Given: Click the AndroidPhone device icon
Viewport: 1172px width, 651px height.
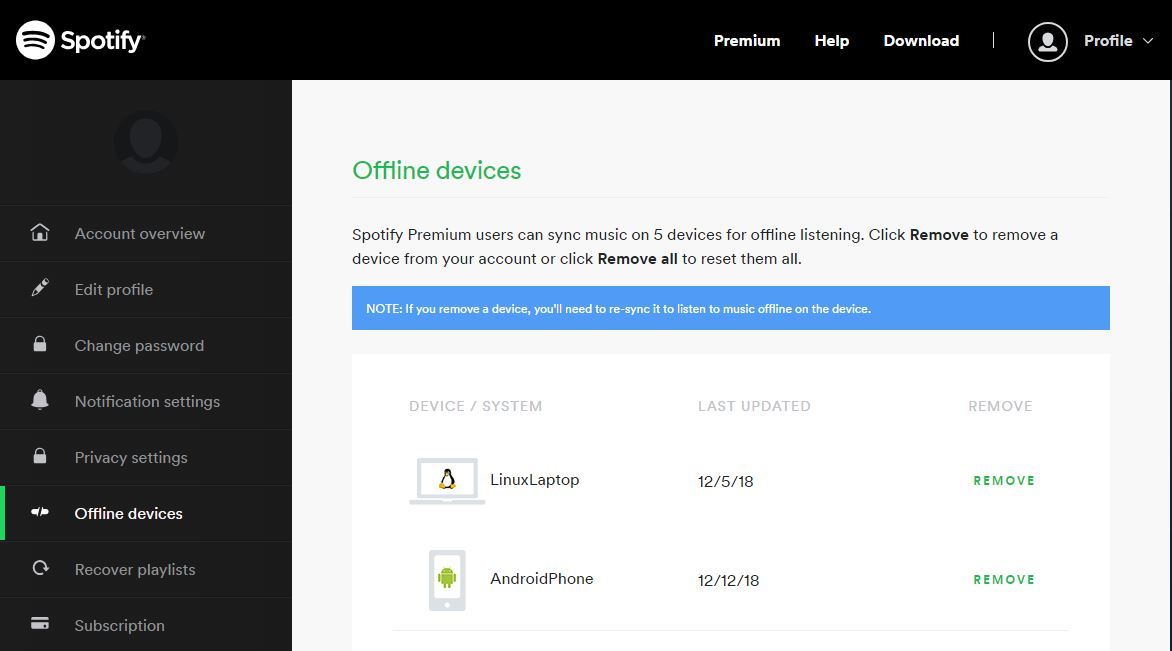Looking at the screenshot, I should click(x=447, y=580).
